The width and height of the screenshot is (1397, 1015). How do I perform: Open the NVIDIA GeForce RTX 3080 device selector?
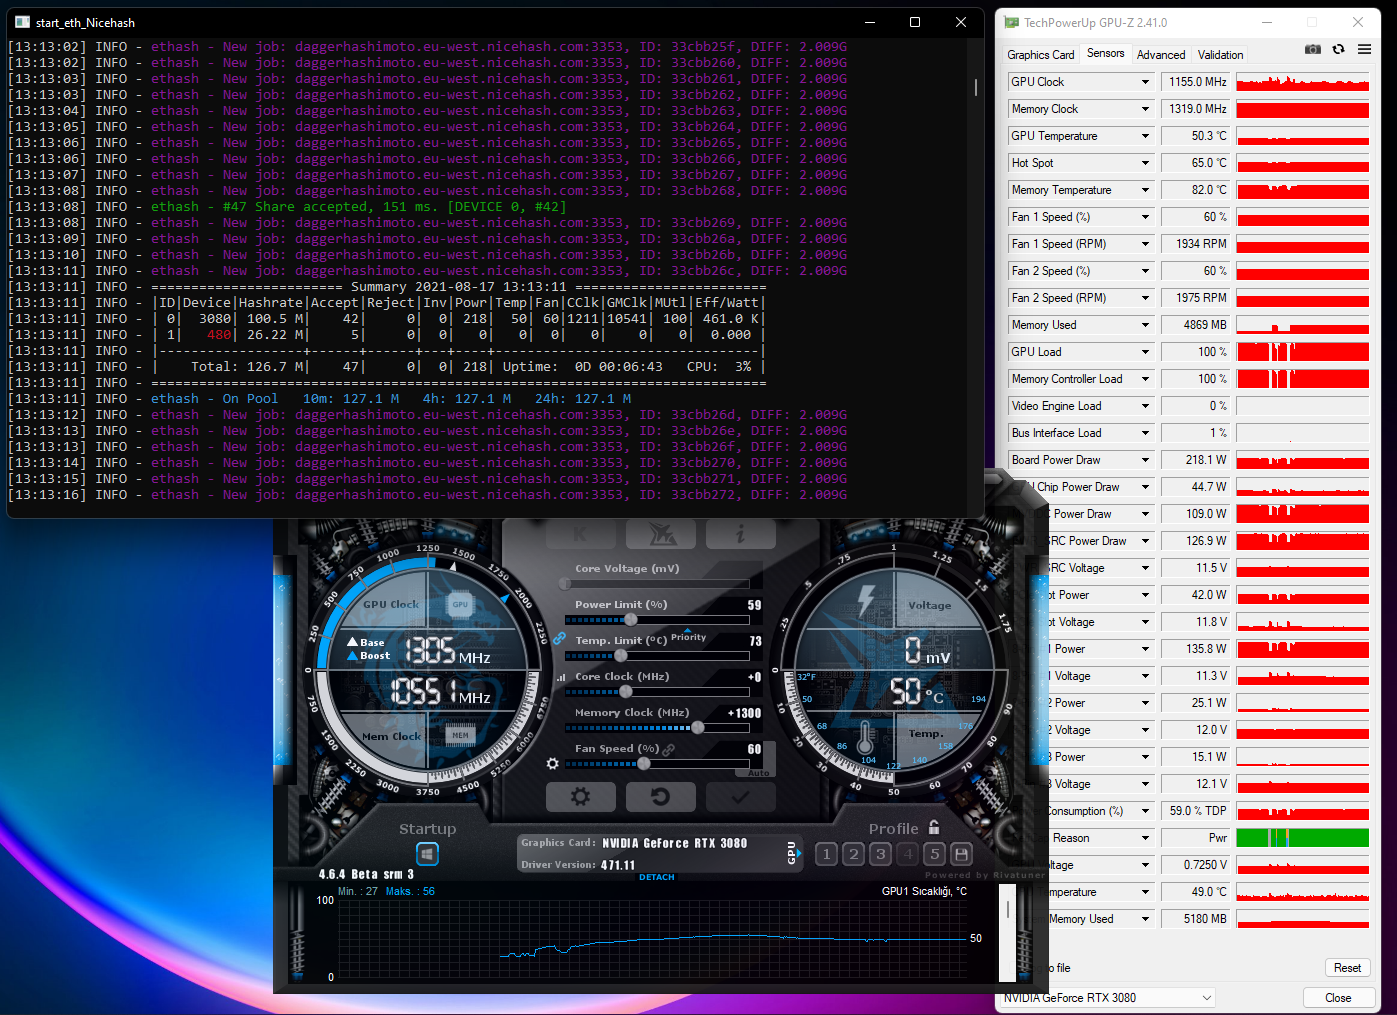(x=1108, y=998)
